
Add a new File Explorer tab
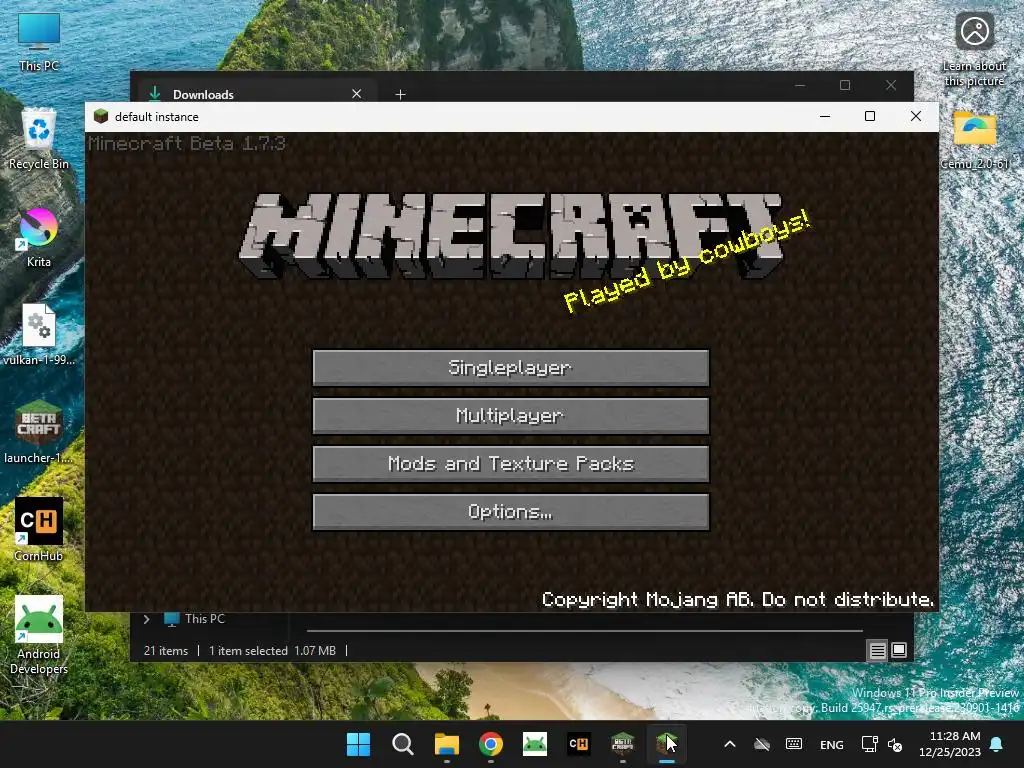[x=400, y=95]
